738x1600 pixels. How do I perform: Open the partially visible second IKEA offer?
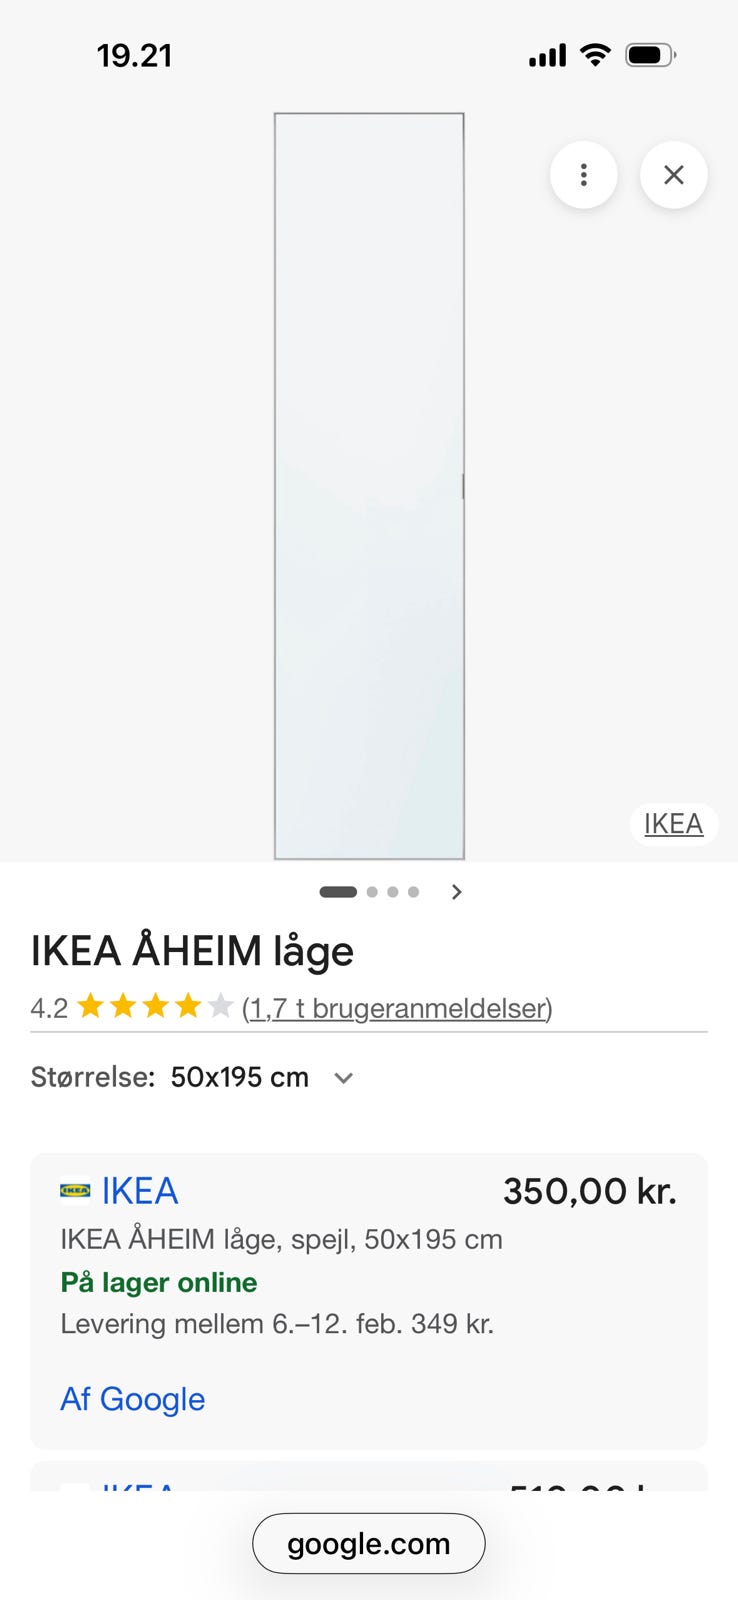[369, 1478]
